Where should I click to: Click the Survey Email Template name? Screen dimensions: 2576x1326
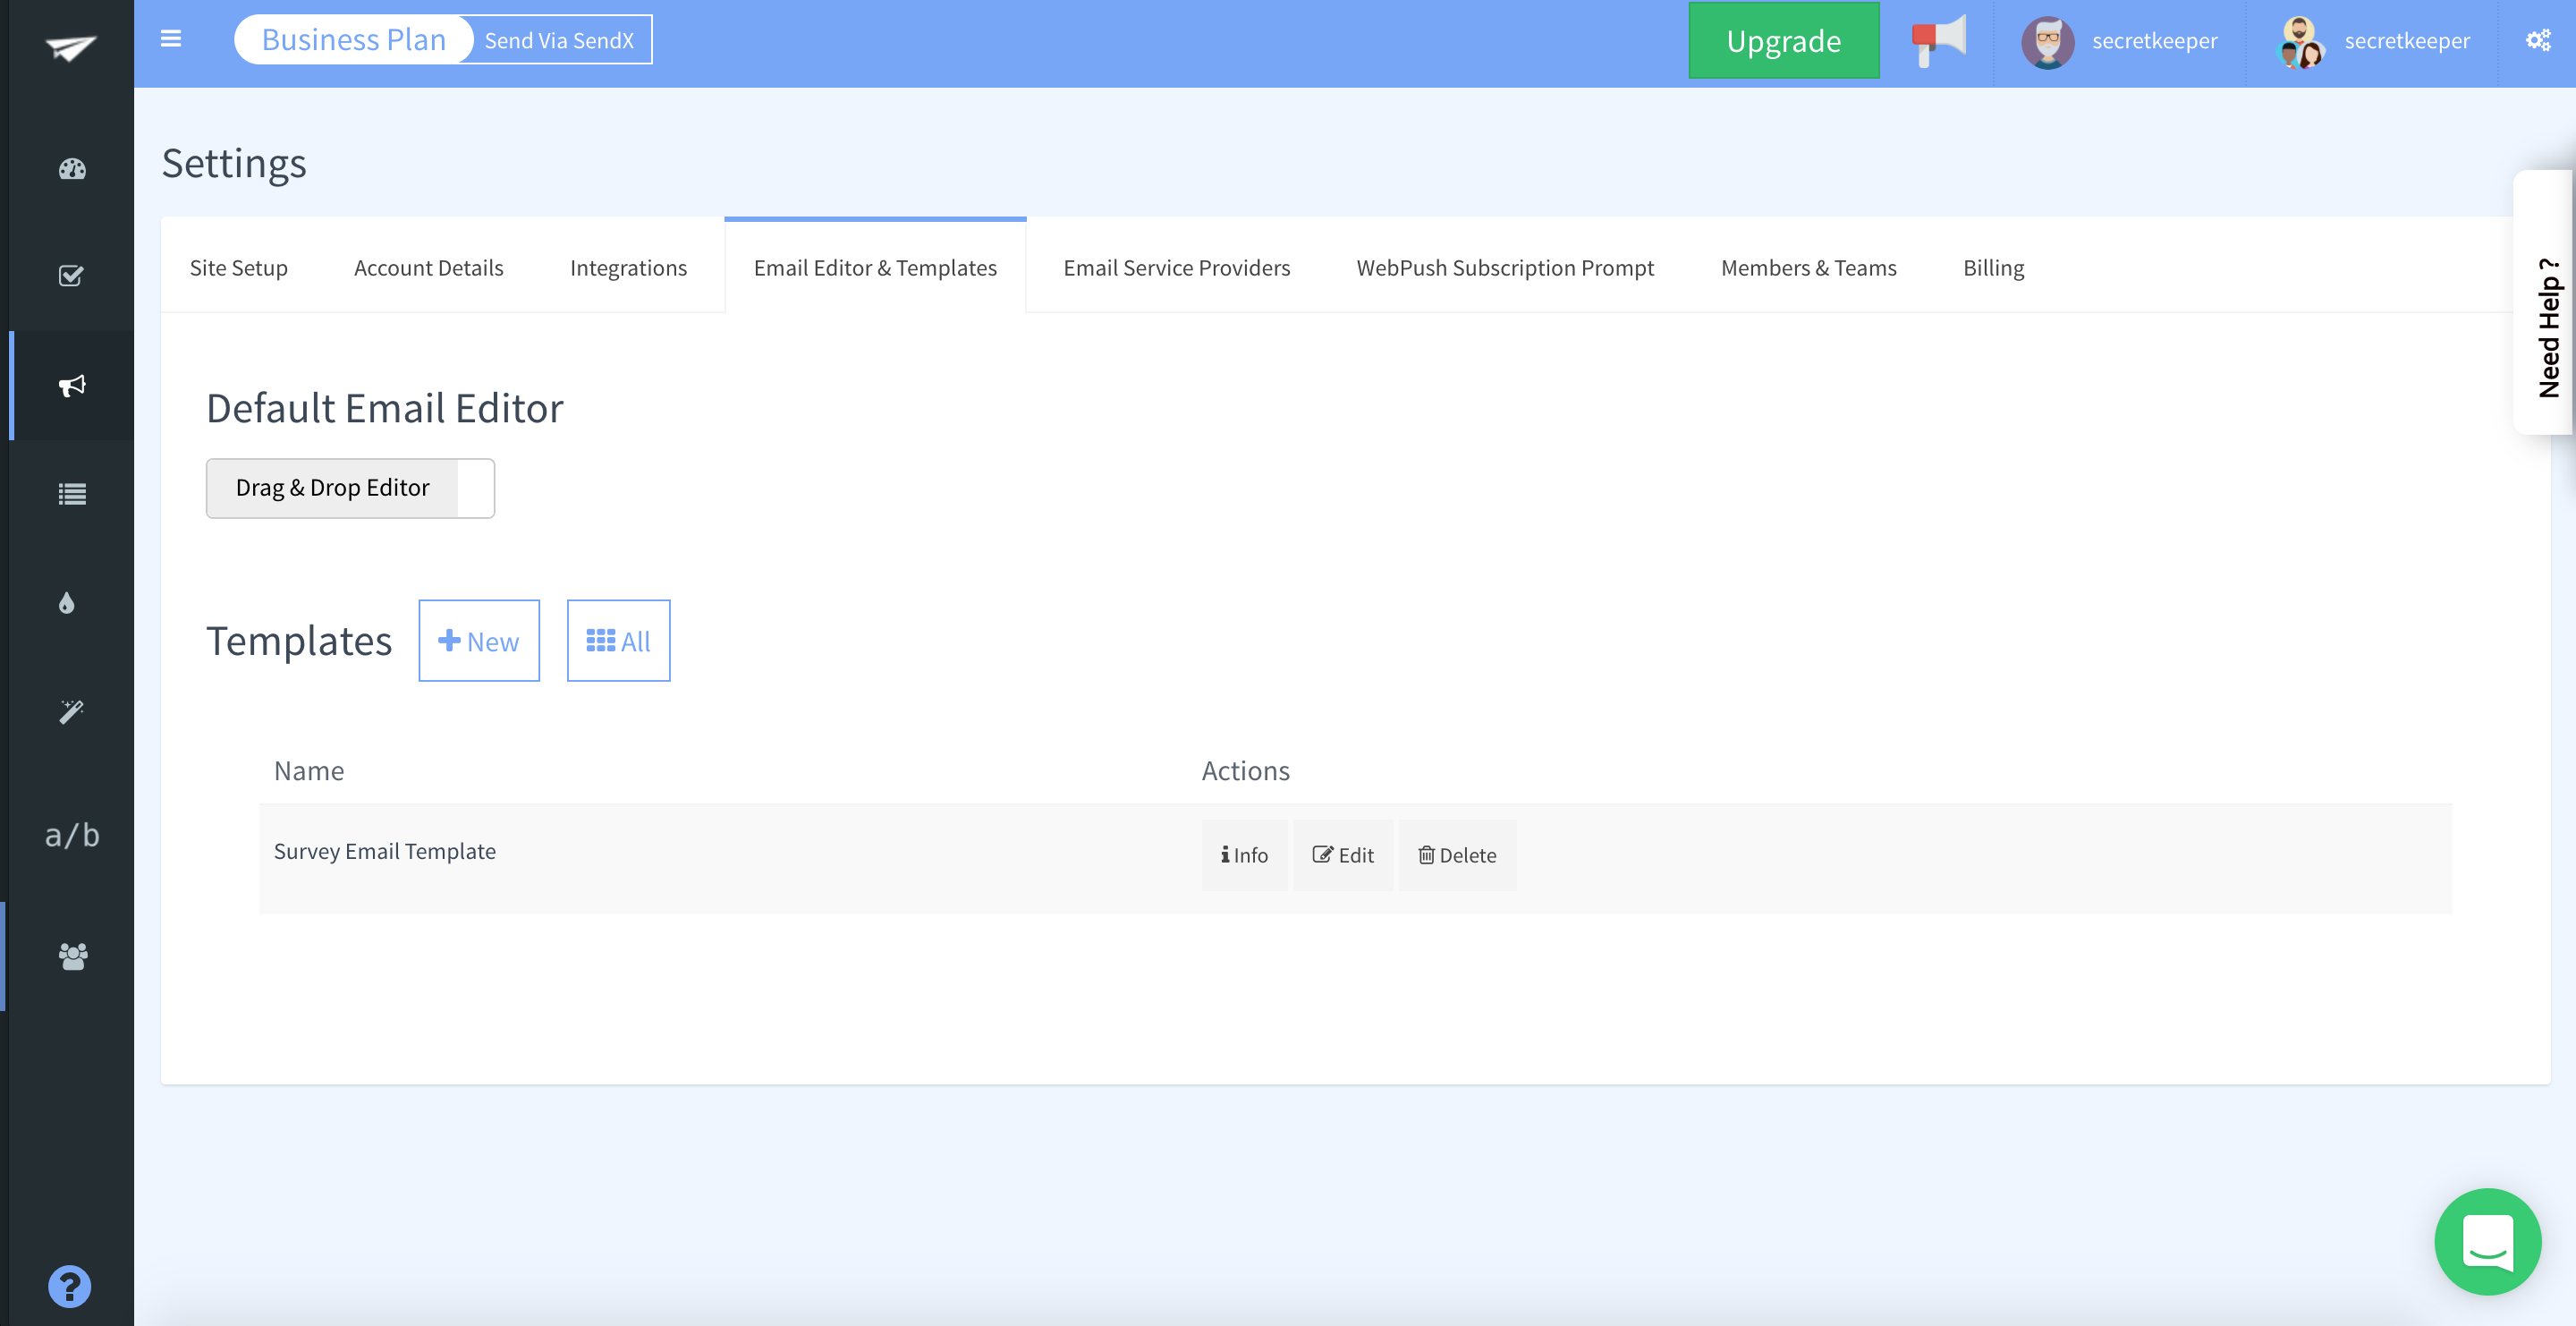[x=385, y=851]
